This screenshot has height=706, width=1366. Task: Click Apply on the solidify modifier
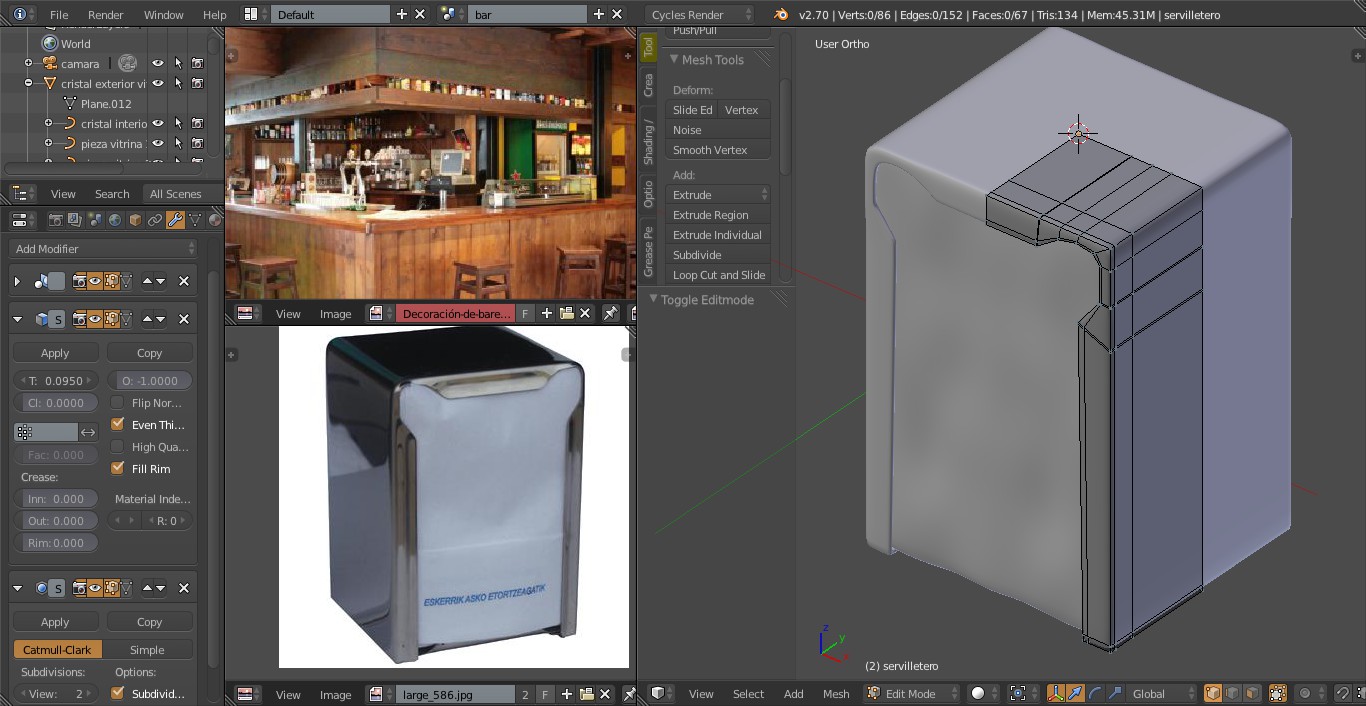55,352
